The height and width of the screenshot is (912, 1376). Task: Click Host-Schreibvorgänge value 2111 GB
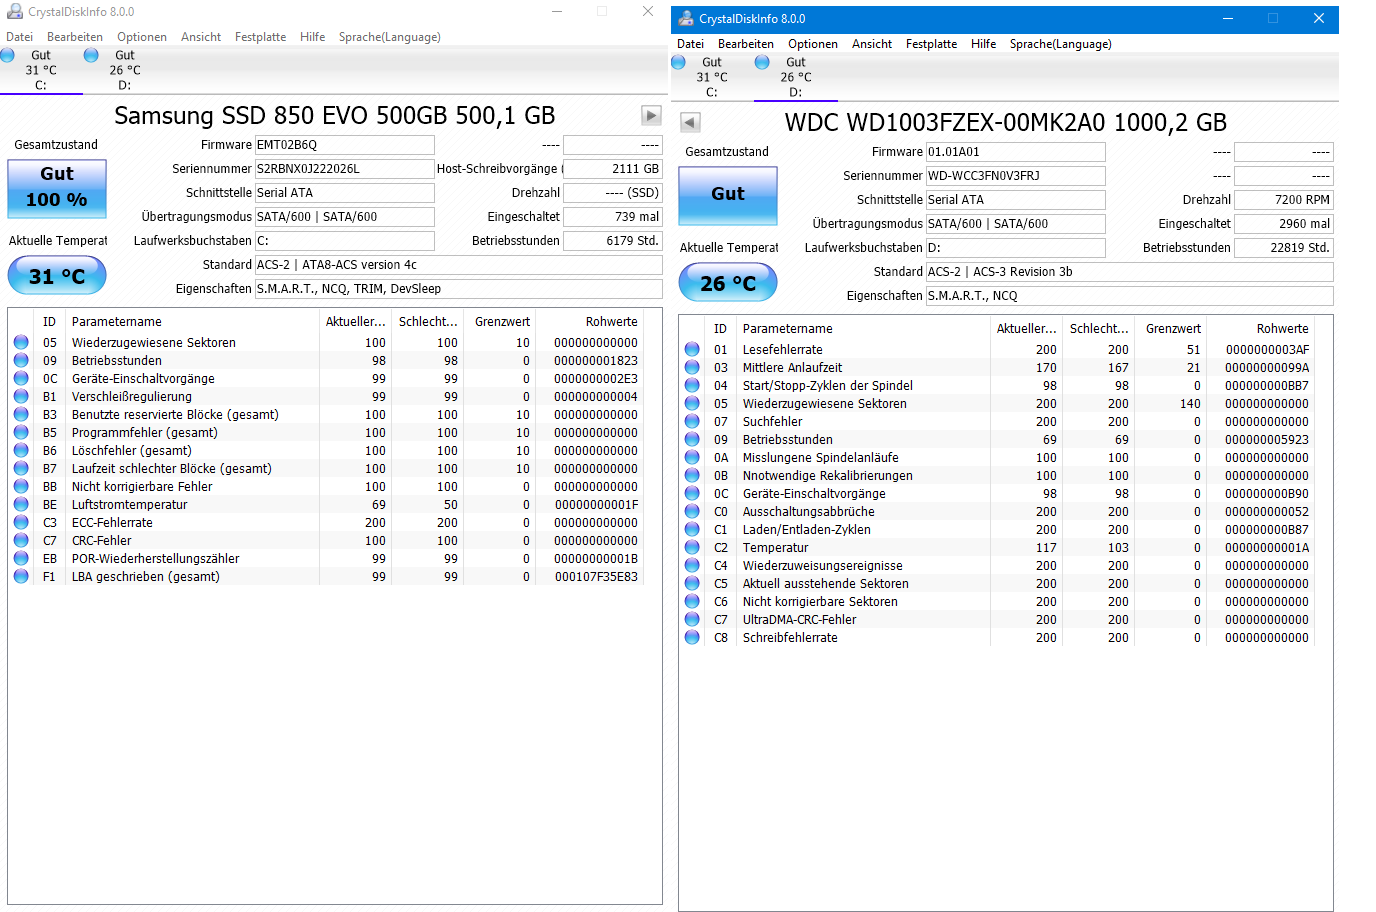613,169
